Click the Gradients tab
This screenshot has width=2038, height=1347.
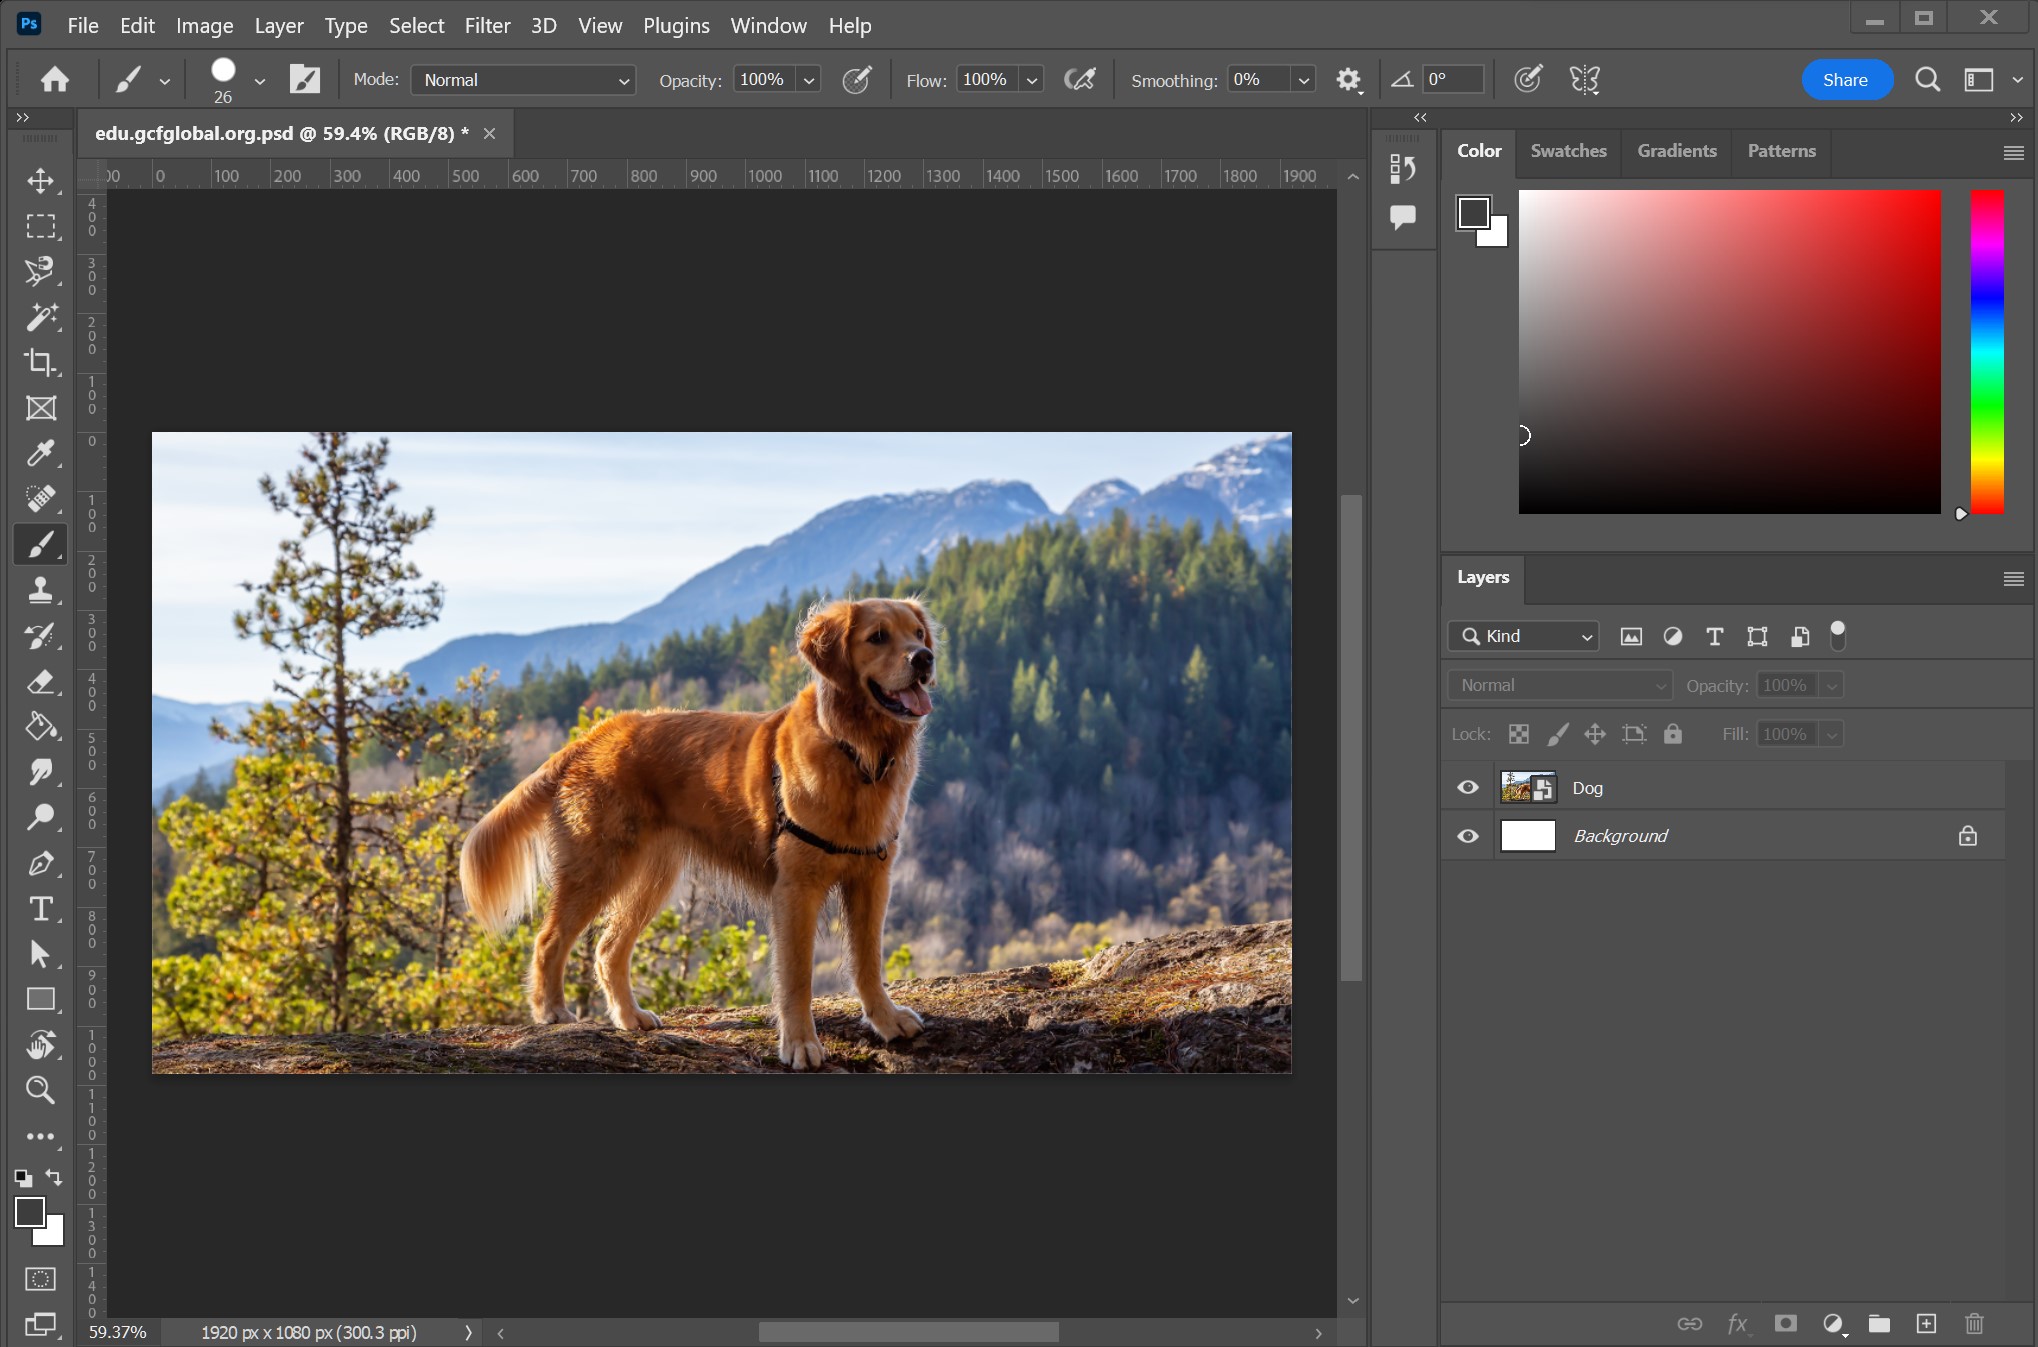1677,149
